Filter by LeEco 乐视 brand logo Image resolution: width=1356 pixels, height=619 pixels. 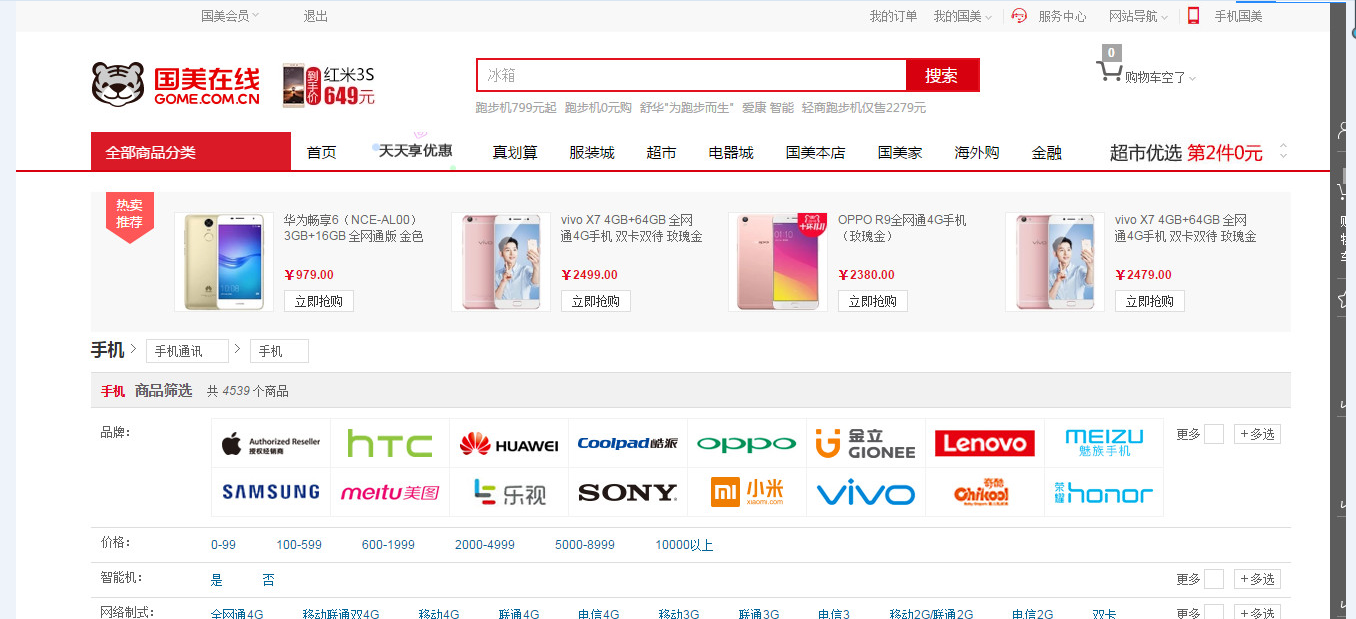509,492
